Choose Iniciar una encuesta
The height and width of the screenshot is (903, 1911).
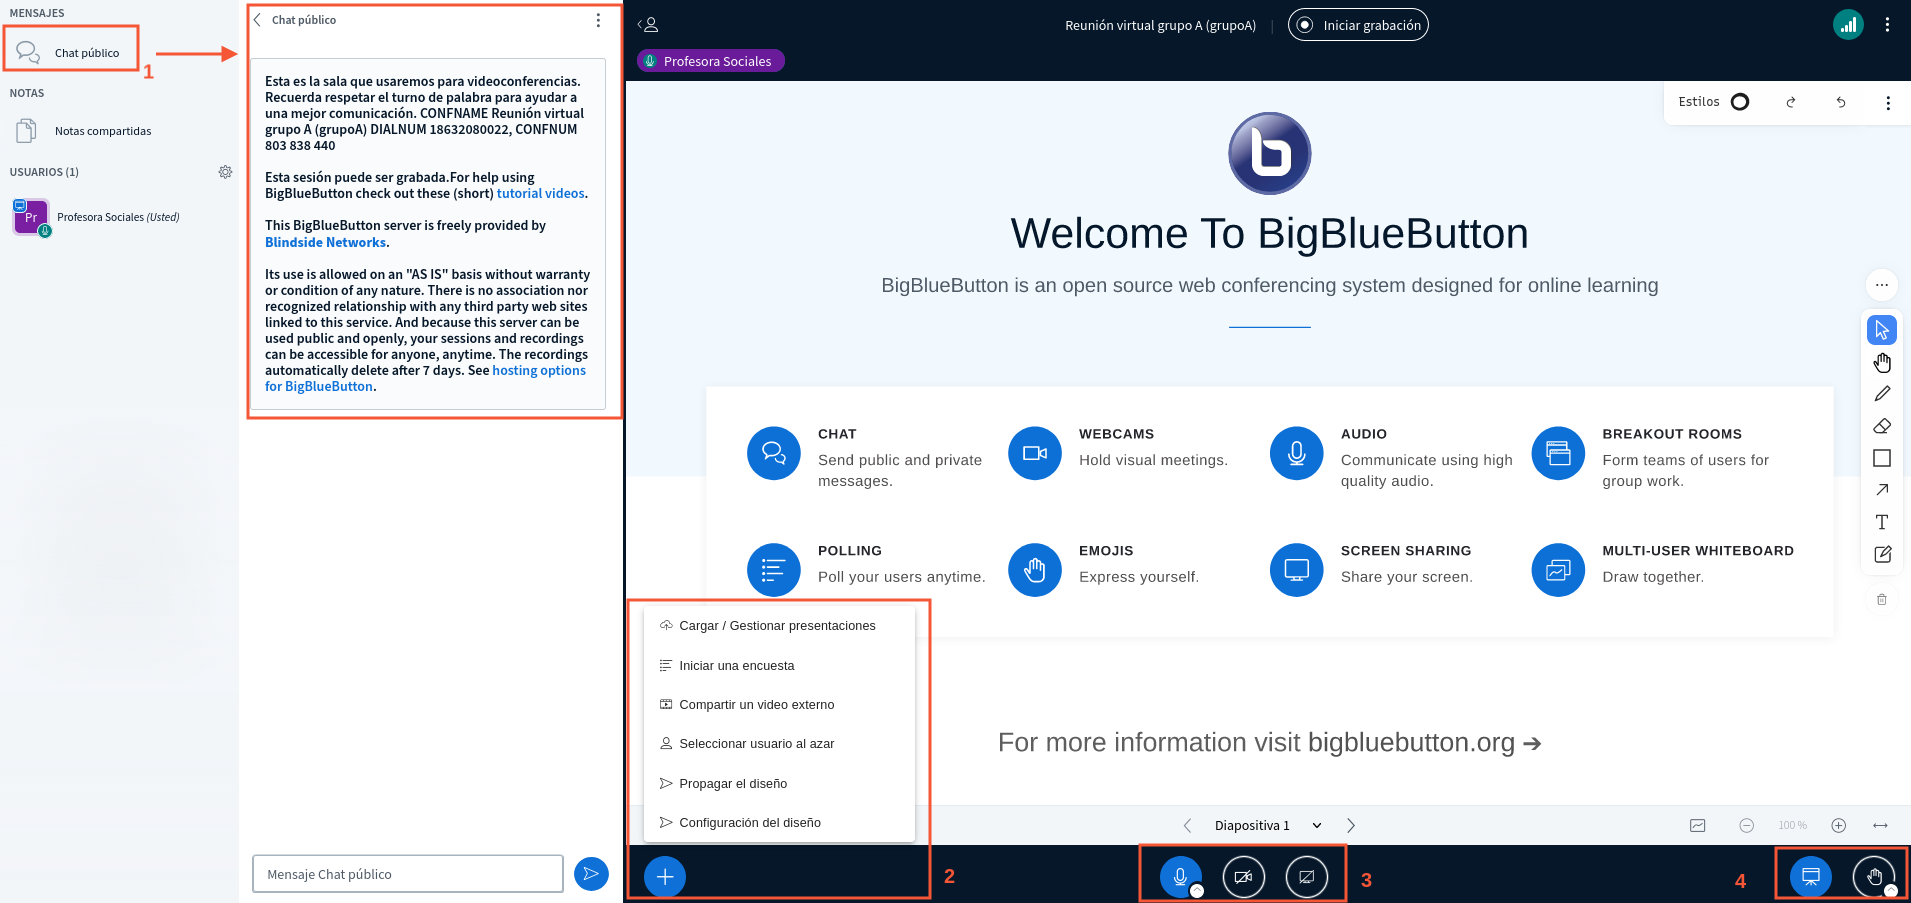pyautogui.click(x=779, y=666)
